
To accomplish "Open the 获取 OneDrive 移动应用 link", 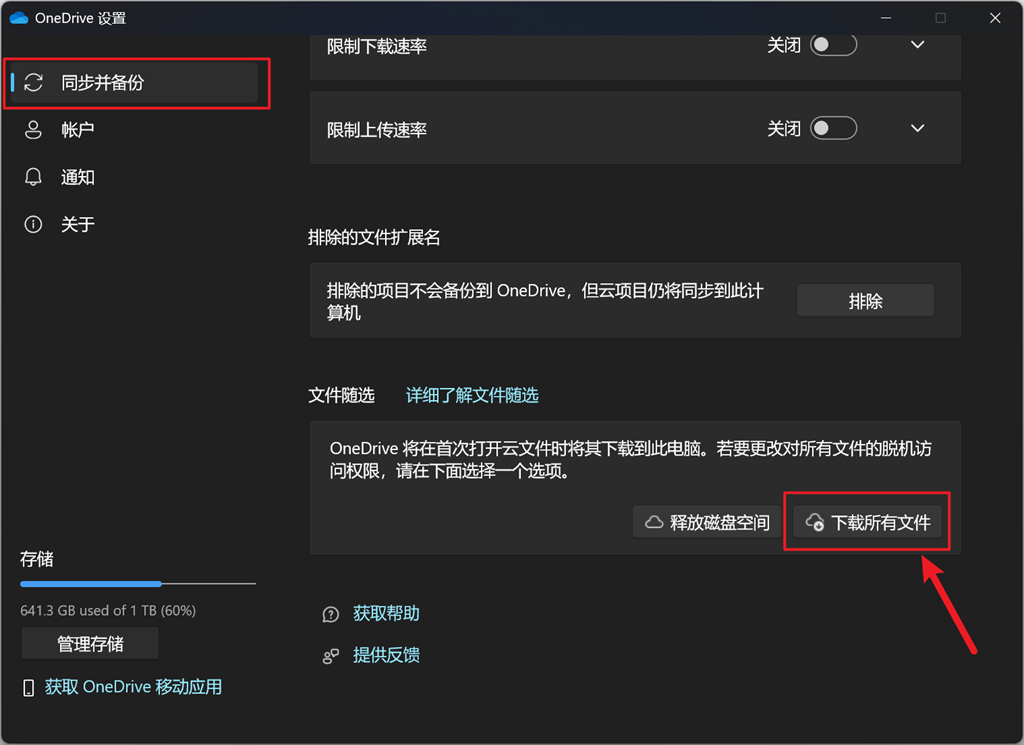I will click(133, 687).
